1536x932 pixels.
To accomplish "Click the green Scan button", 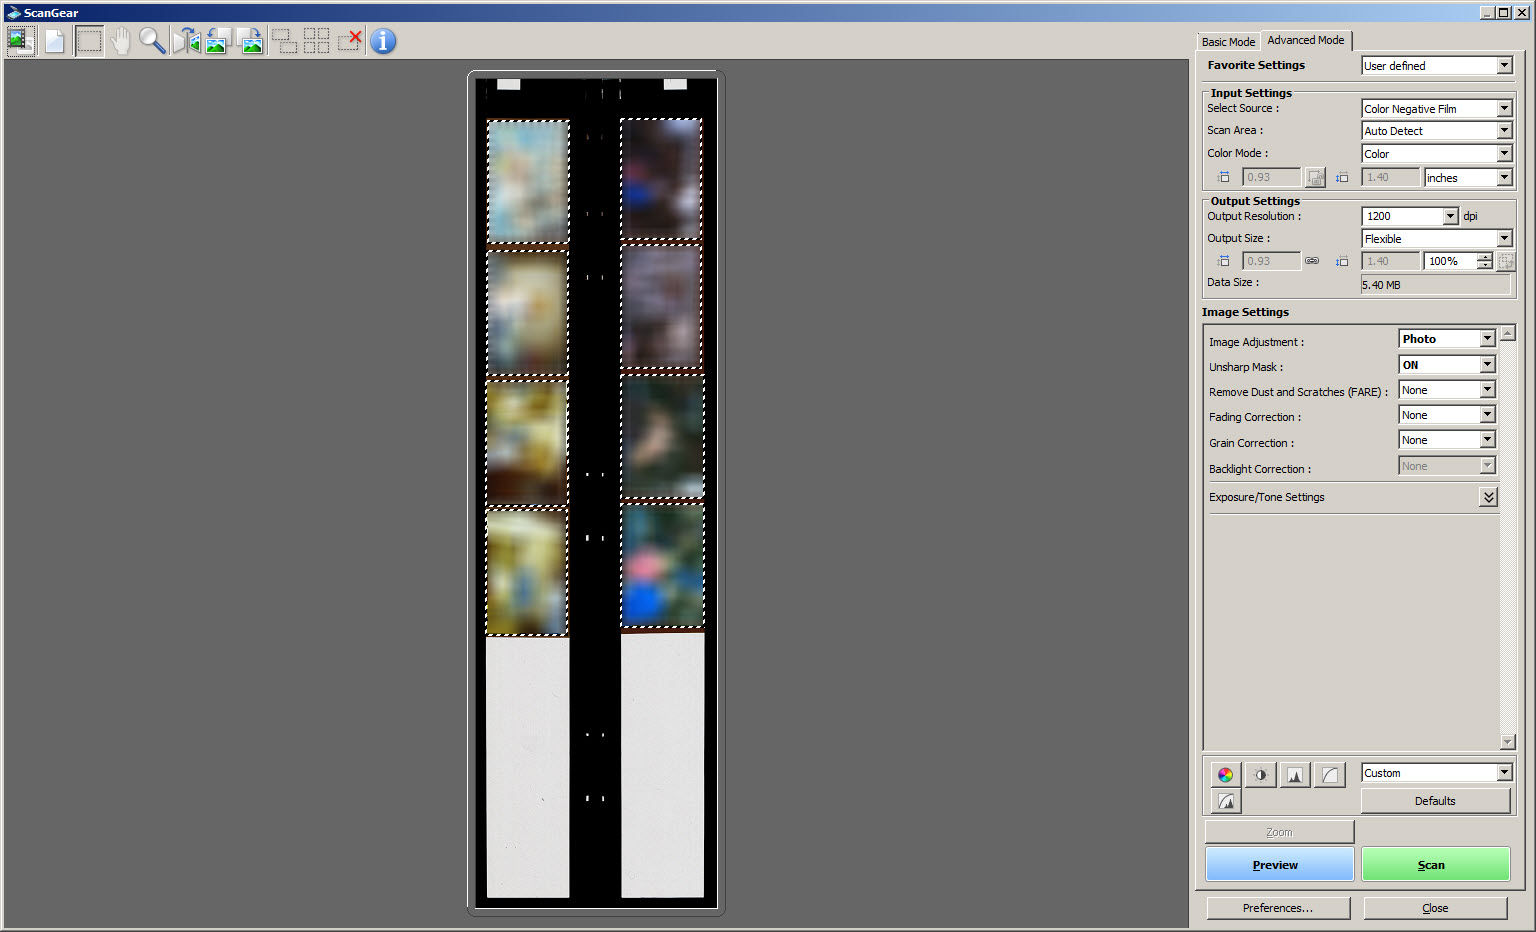I will click(1435, 864).
